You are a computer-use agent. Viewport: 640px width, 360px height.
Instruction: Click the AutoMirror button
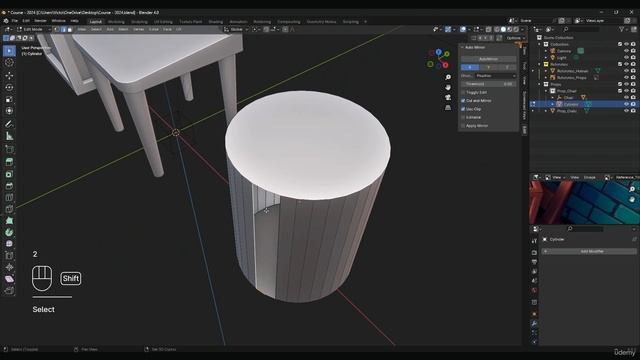(489, 59)
